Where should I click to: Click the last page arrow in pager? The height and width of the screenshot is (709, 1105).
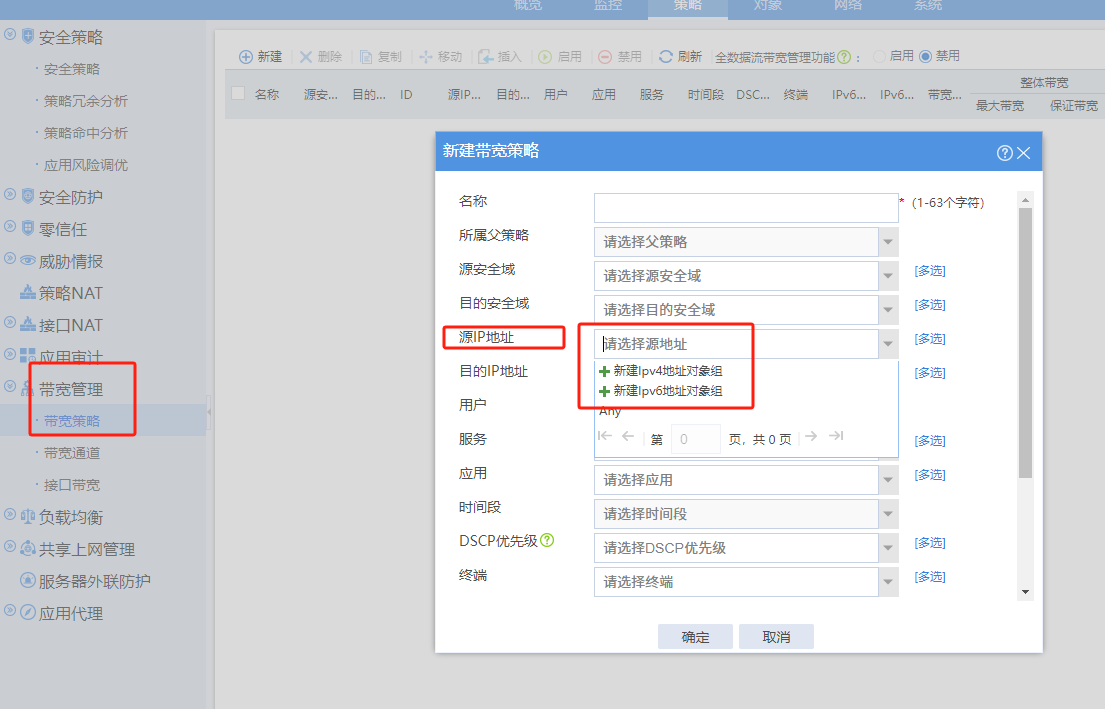pyautogui.click(x=836, y=436)
